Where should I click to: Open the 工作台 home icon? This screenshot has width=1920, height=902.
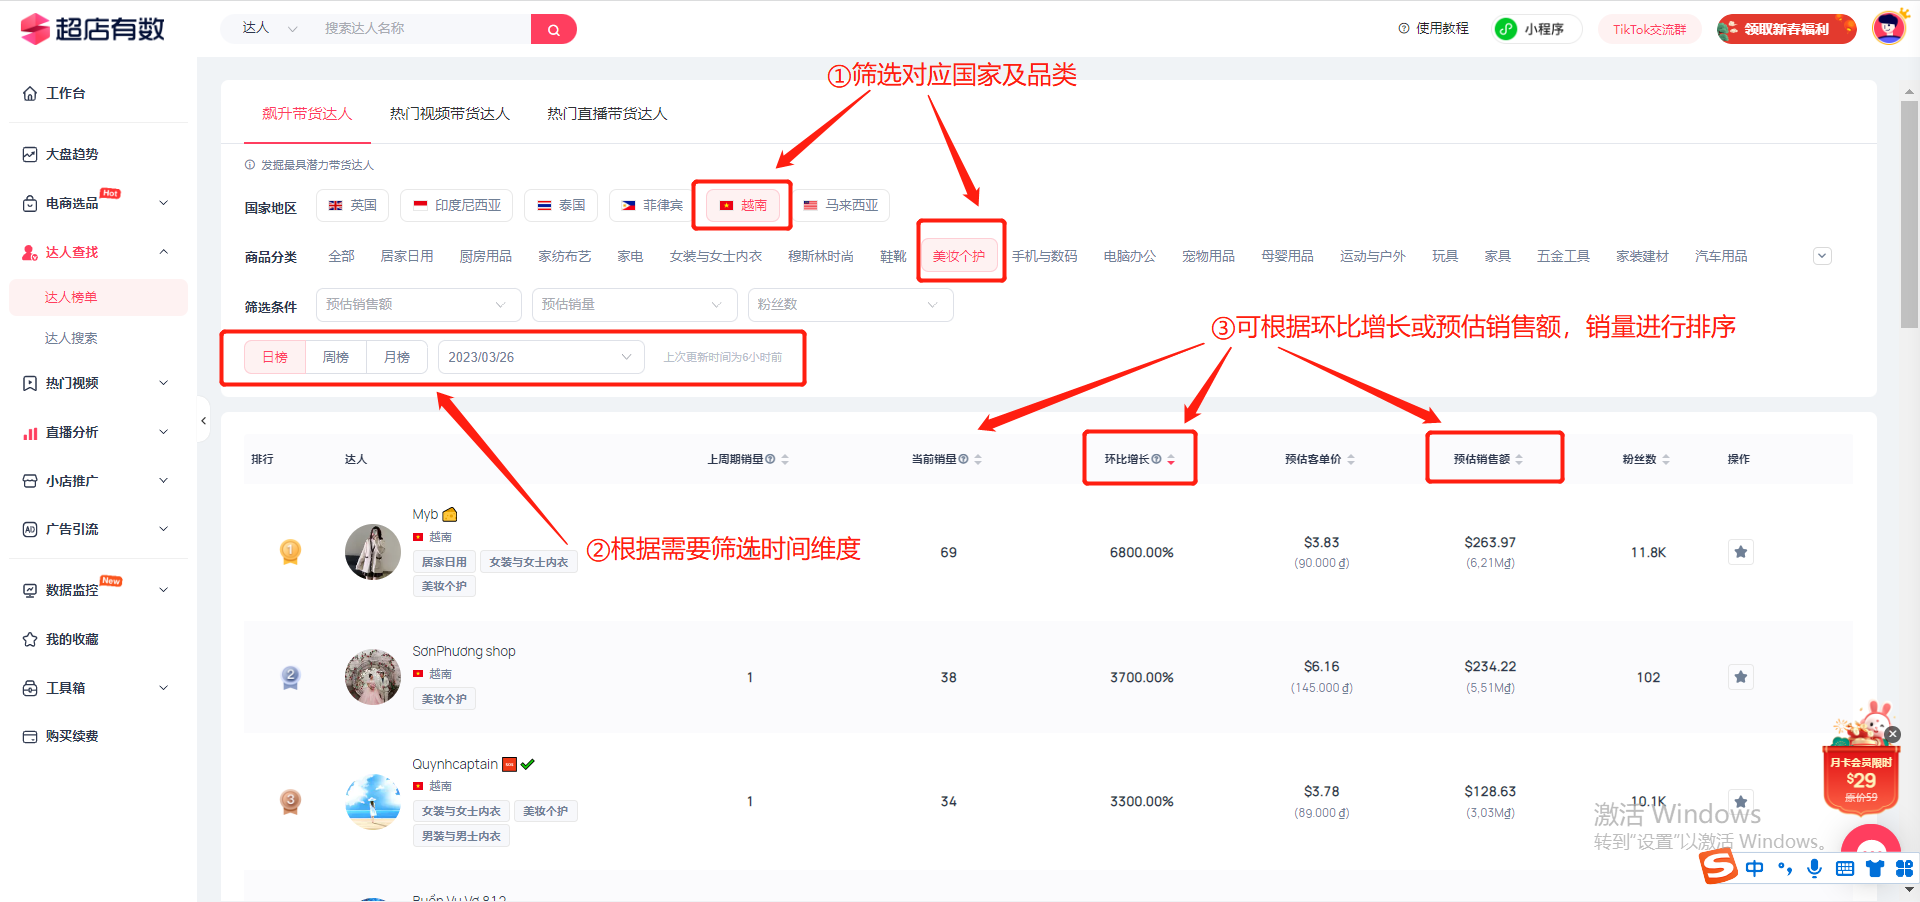[x=30, y=93]
